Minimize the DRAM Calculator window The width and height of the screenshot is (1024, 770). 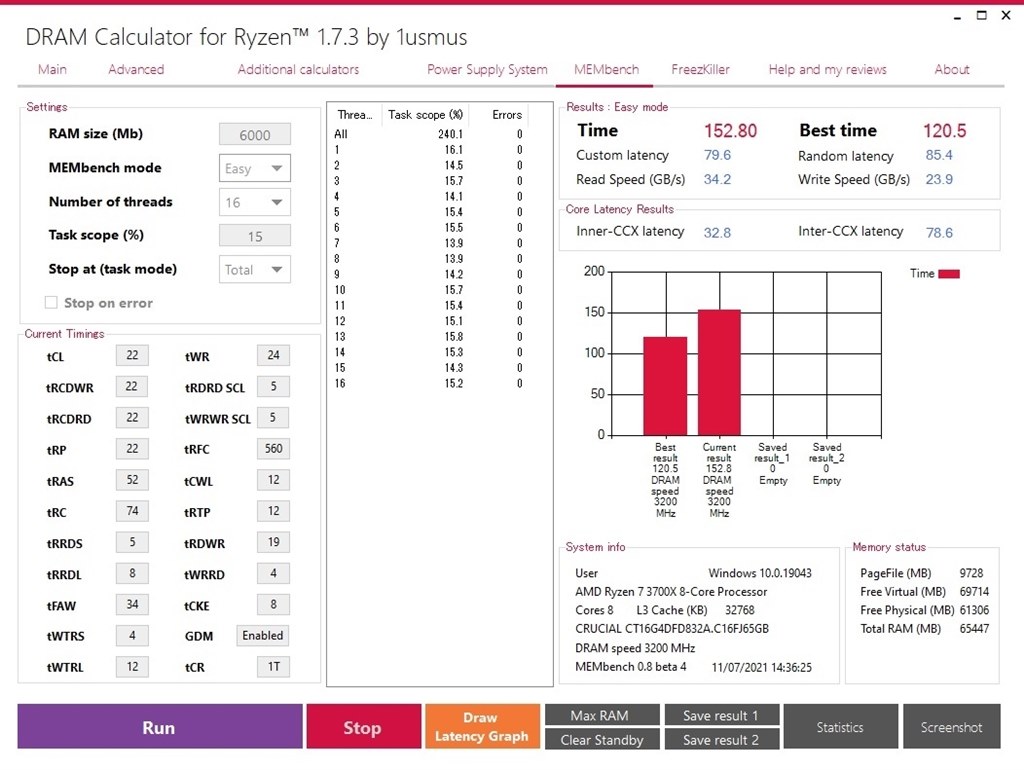(957, 16)
